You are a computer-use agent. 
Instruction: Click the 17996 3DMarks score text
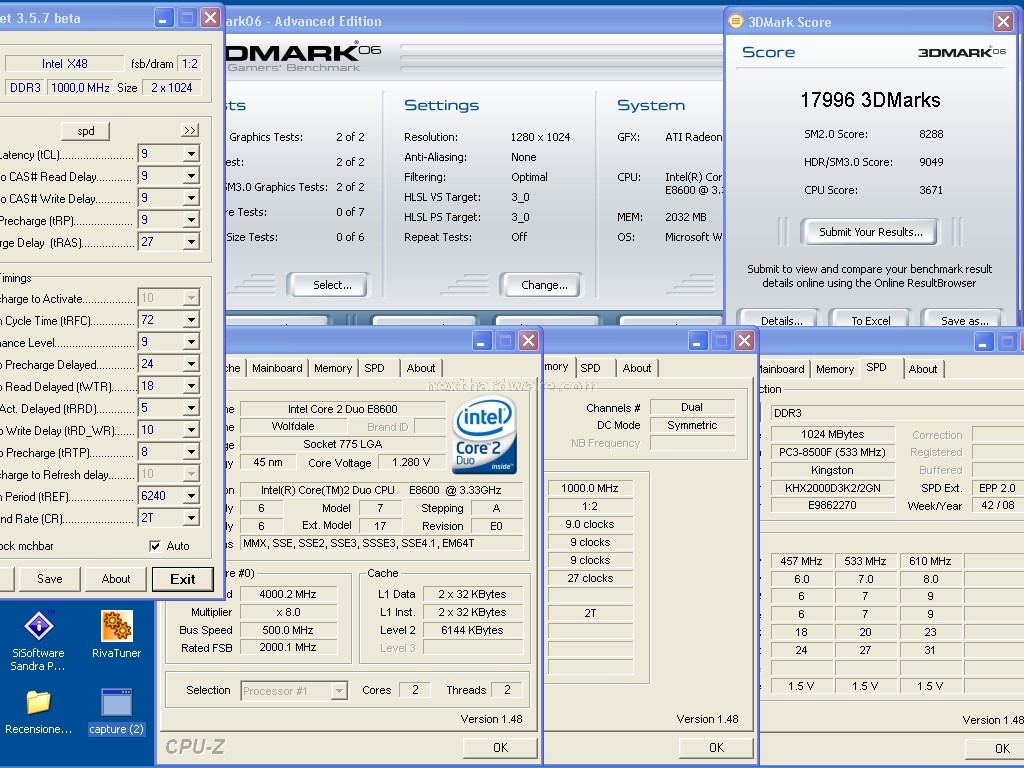[x=870, y=100]
